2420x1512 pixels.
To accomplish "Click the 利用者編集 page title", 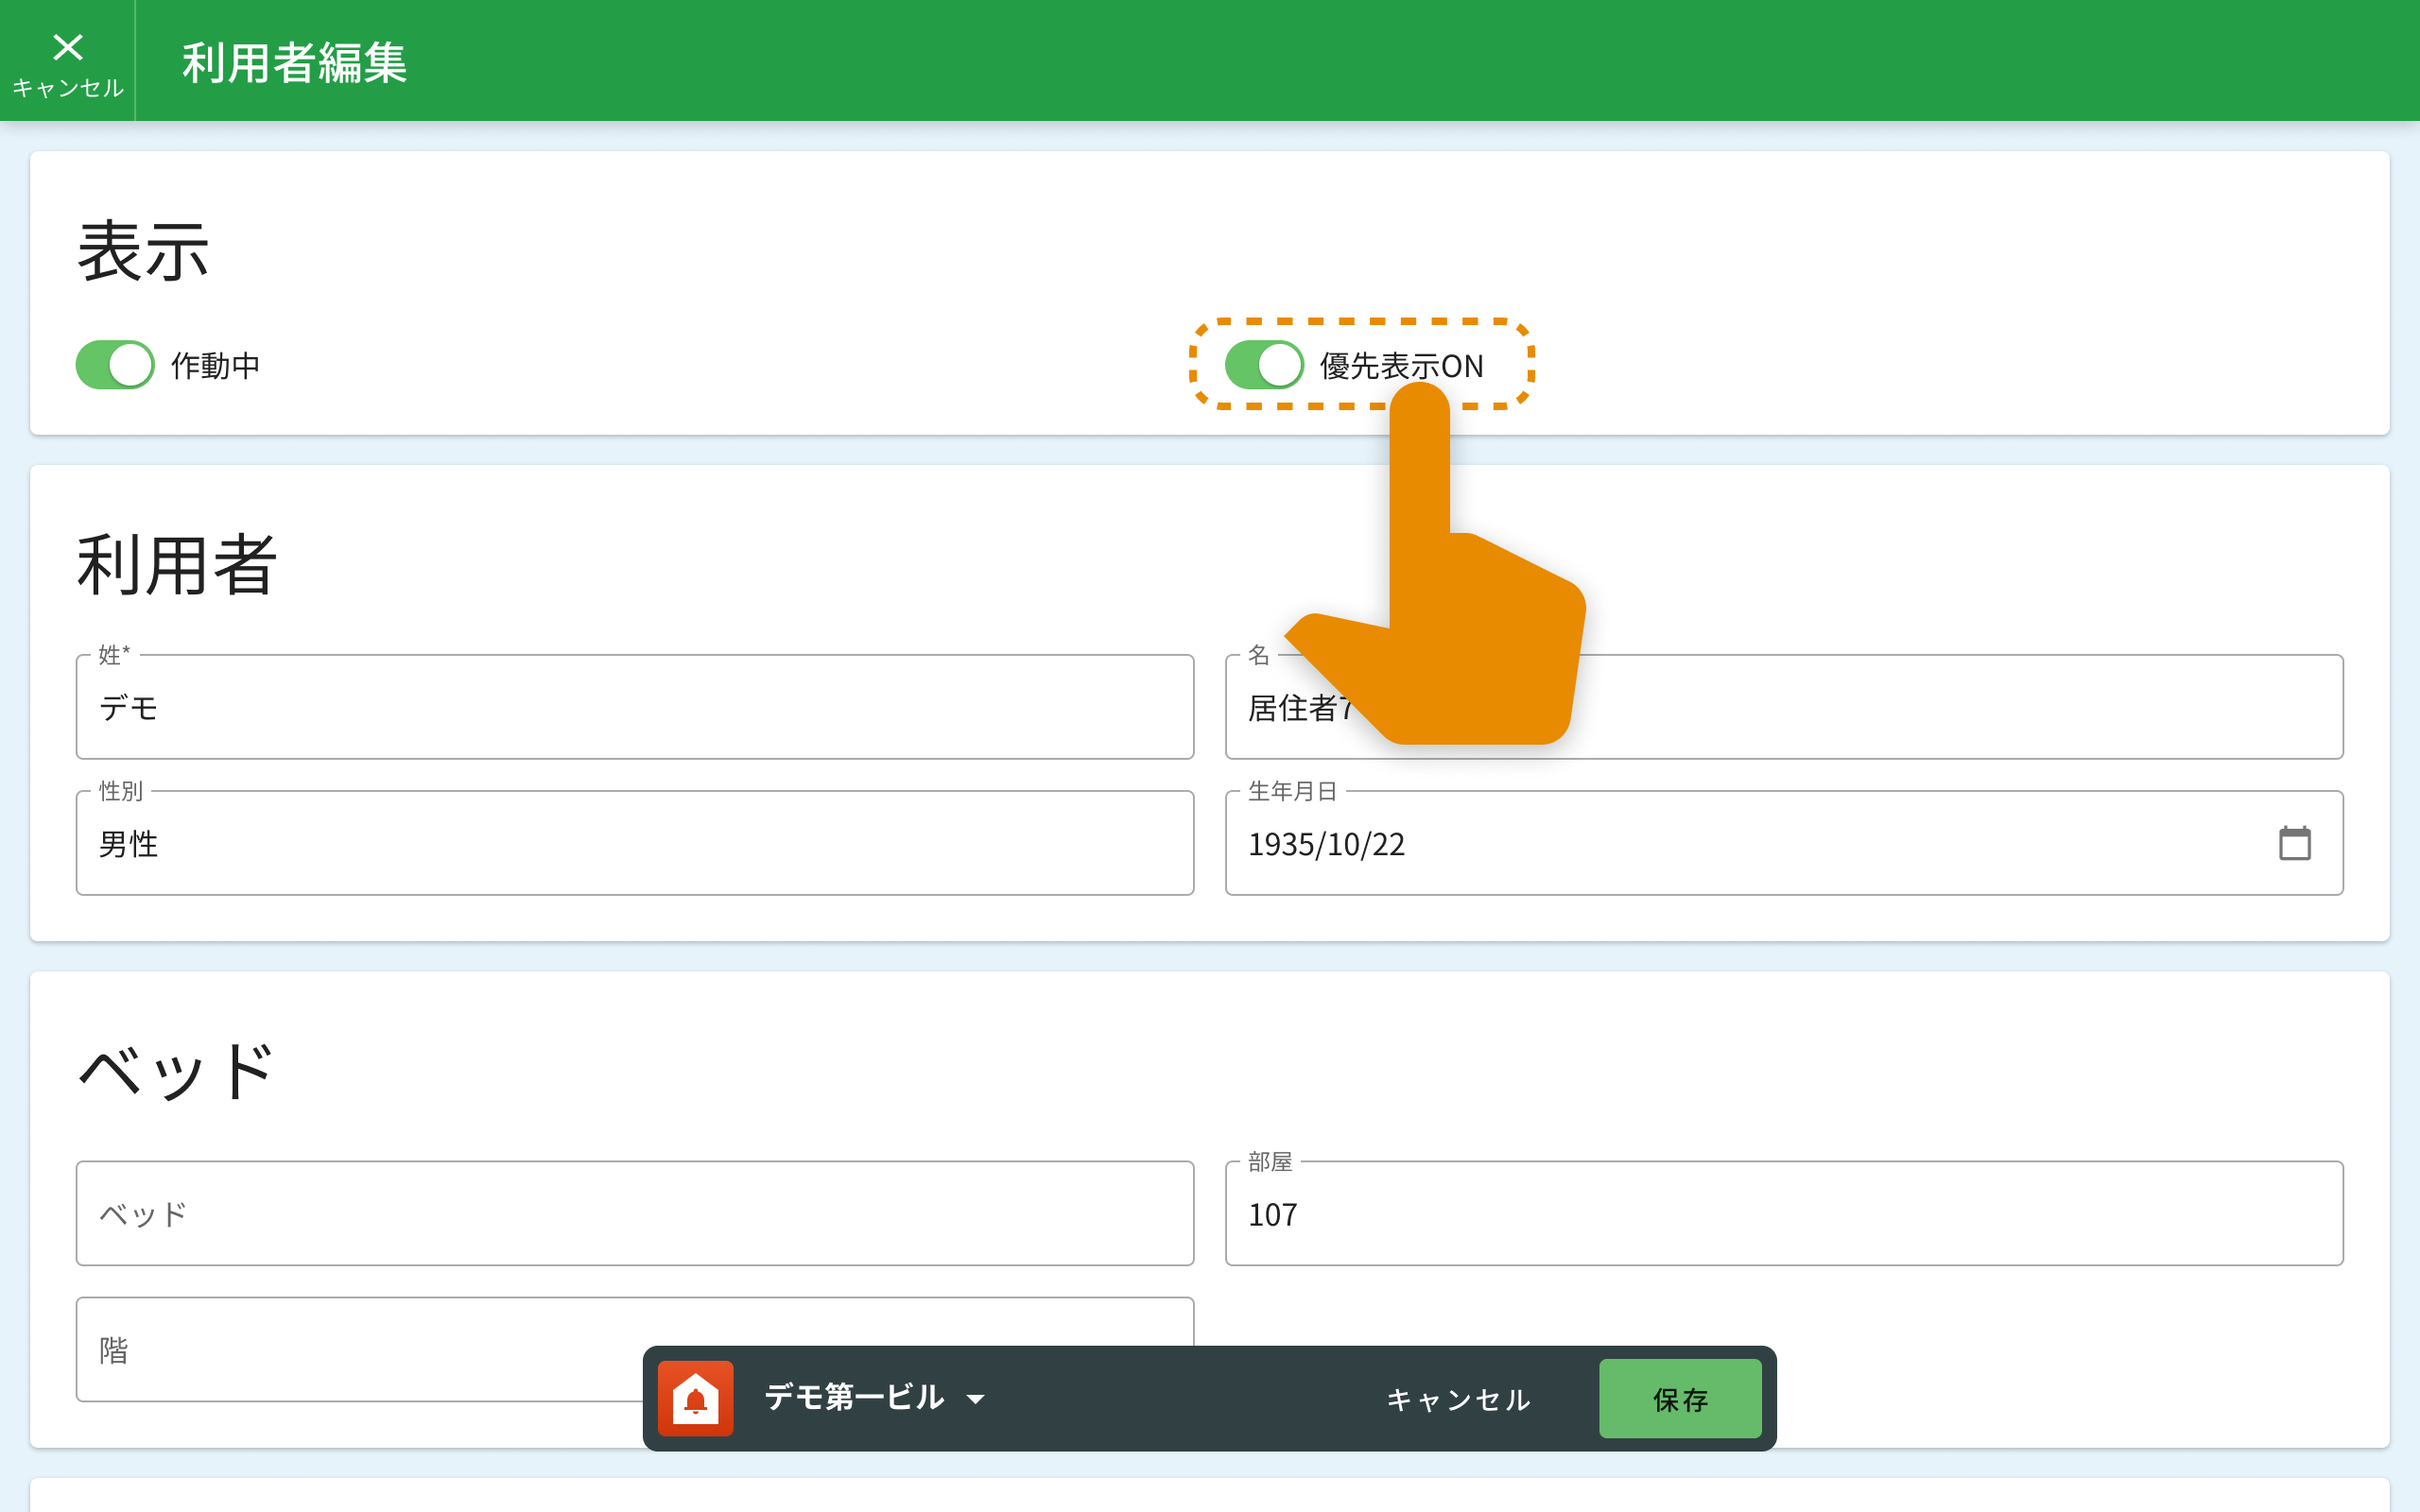I will [294, 62].
